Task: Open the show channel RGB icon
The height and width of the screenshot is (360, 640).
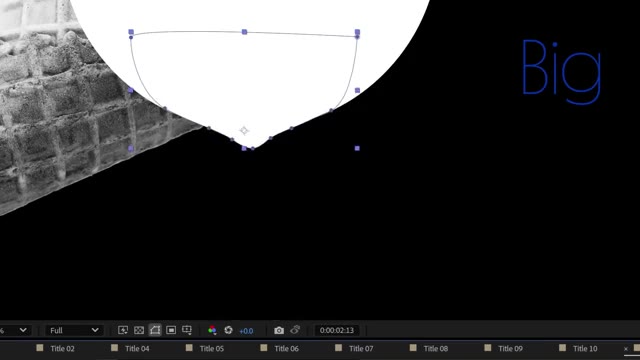Action: 212,330
